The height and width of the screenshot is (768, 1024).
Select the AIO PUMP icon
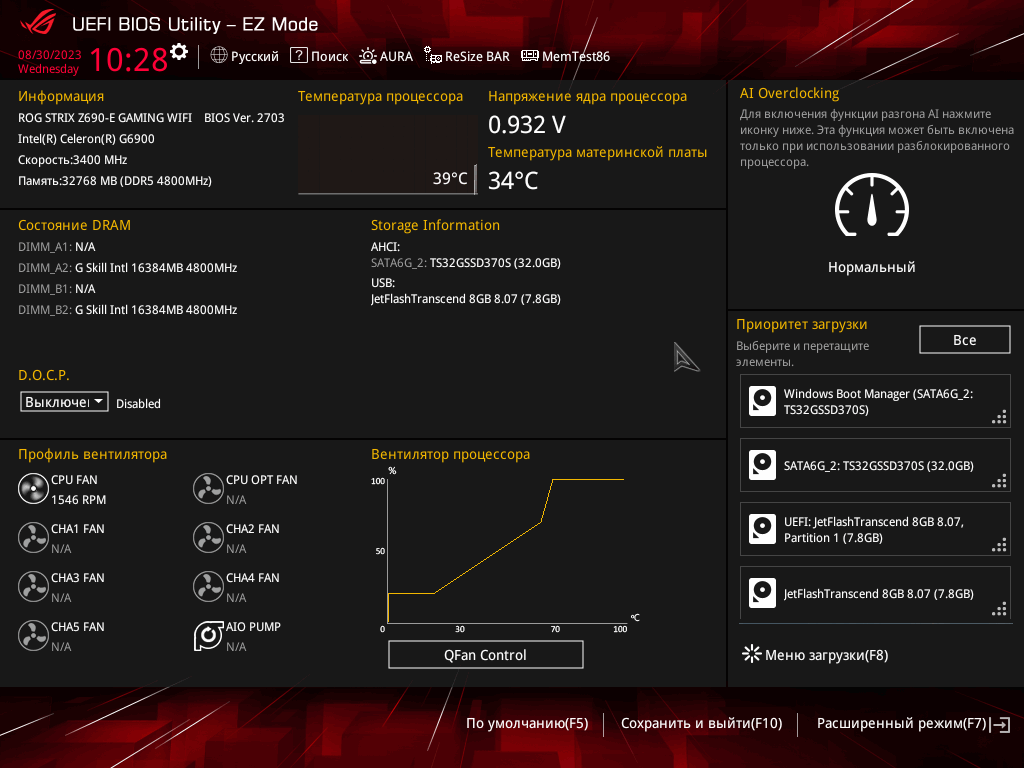coord(208,635)
